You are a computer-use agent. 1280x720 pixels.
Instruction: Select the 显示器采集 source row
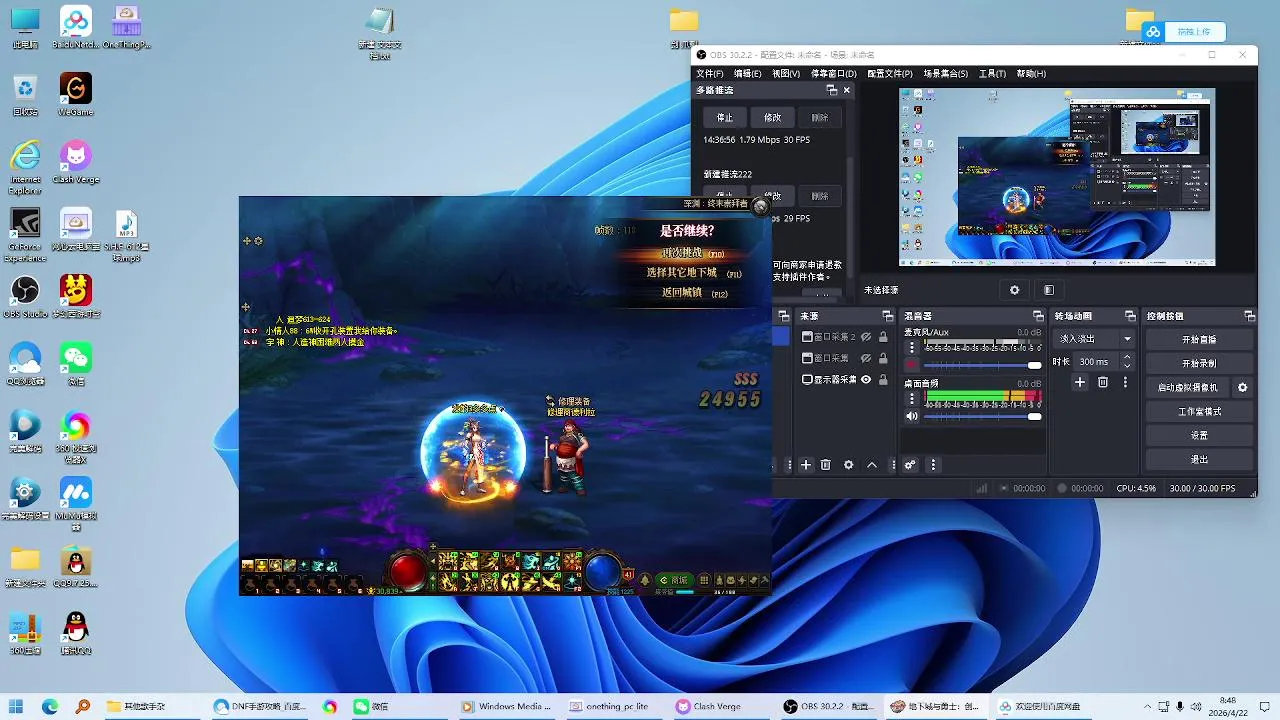846,380
